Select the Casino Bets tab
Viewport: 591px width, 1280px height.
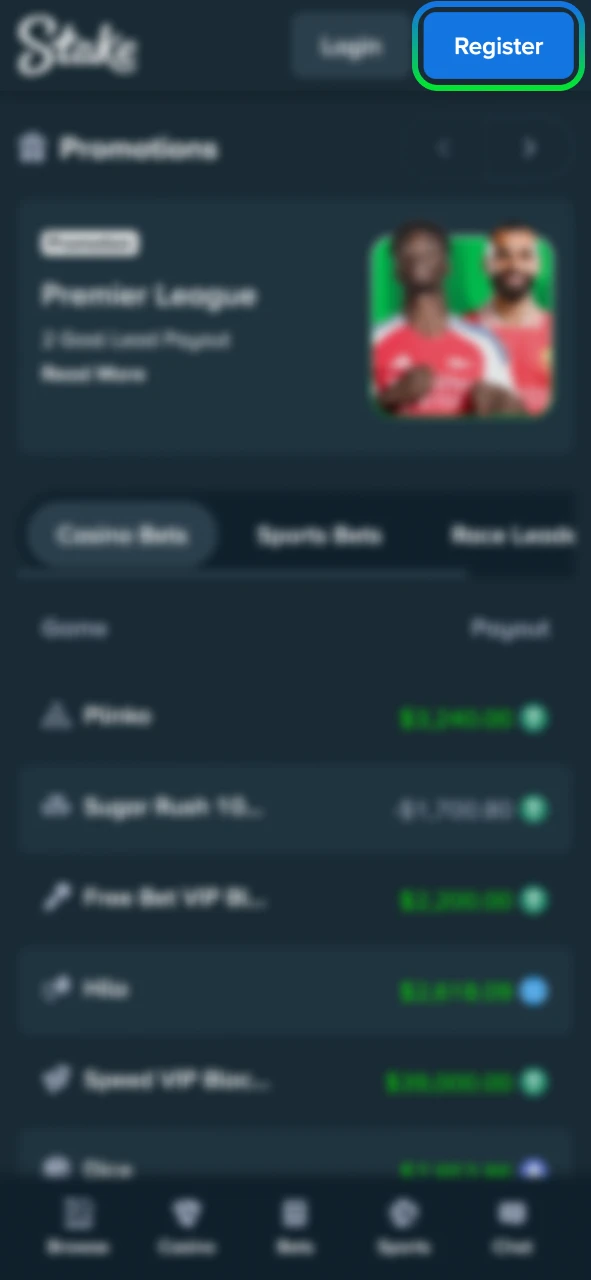(x=122, y=535)
